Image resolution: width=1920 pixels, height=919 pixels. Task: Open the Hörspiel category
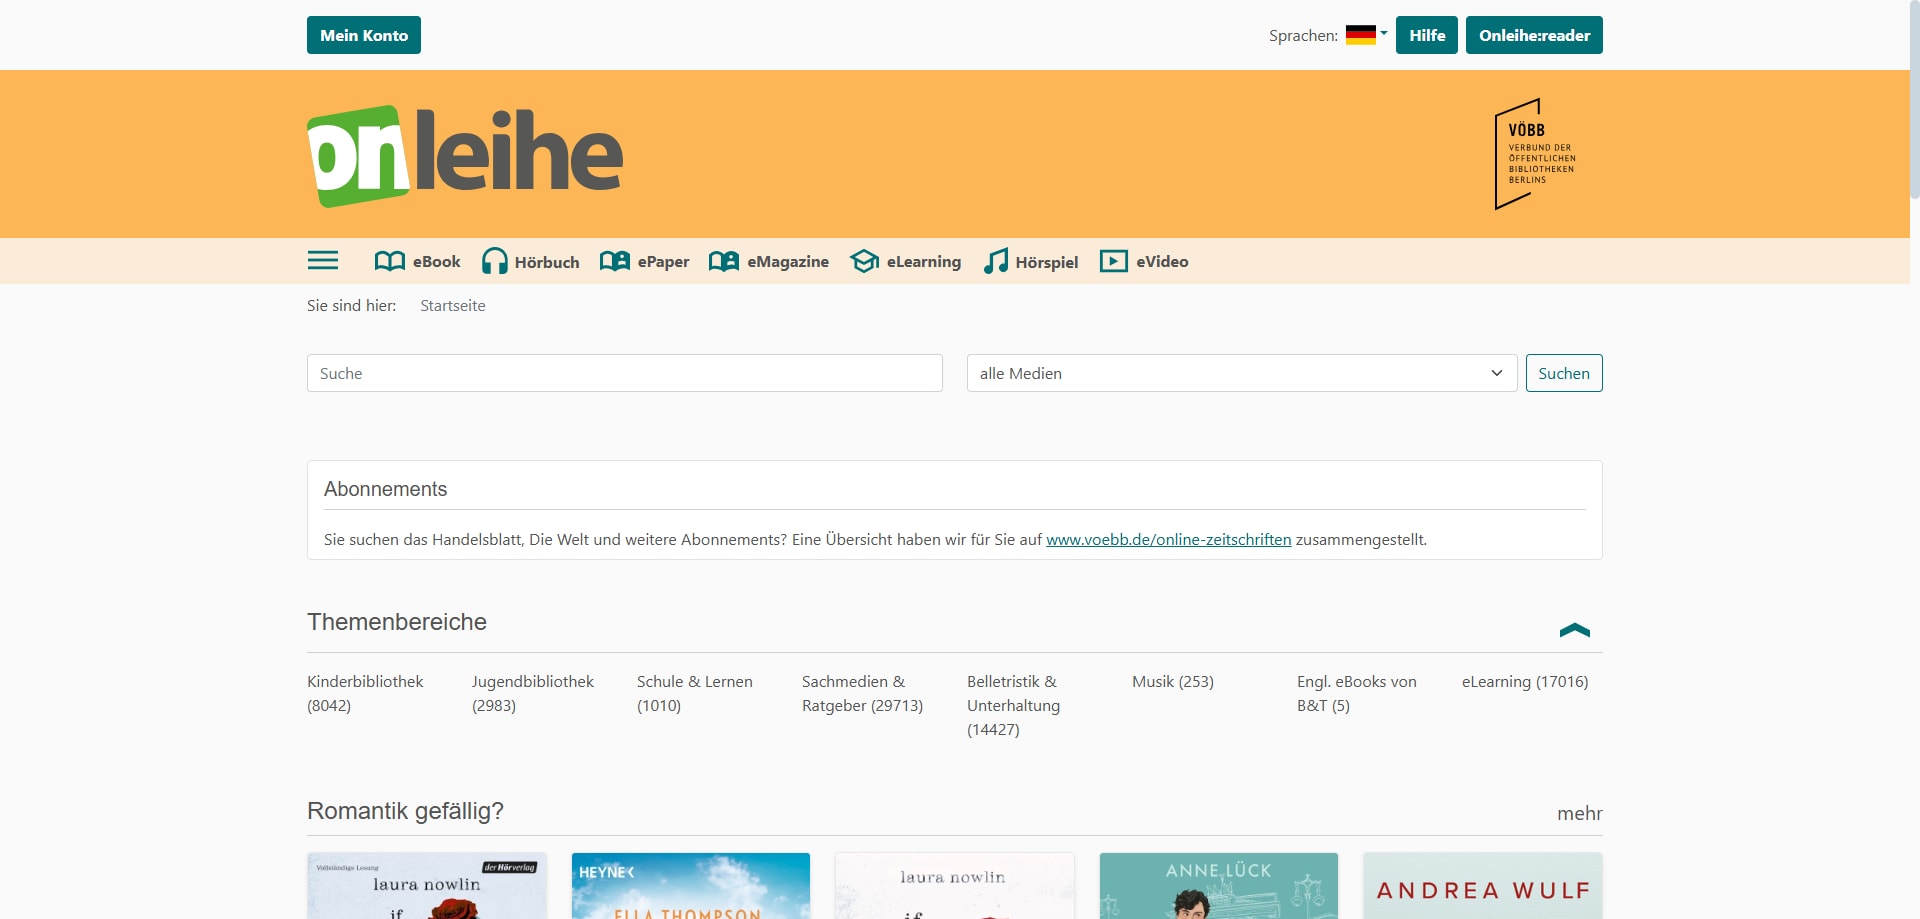(1031, 261)
